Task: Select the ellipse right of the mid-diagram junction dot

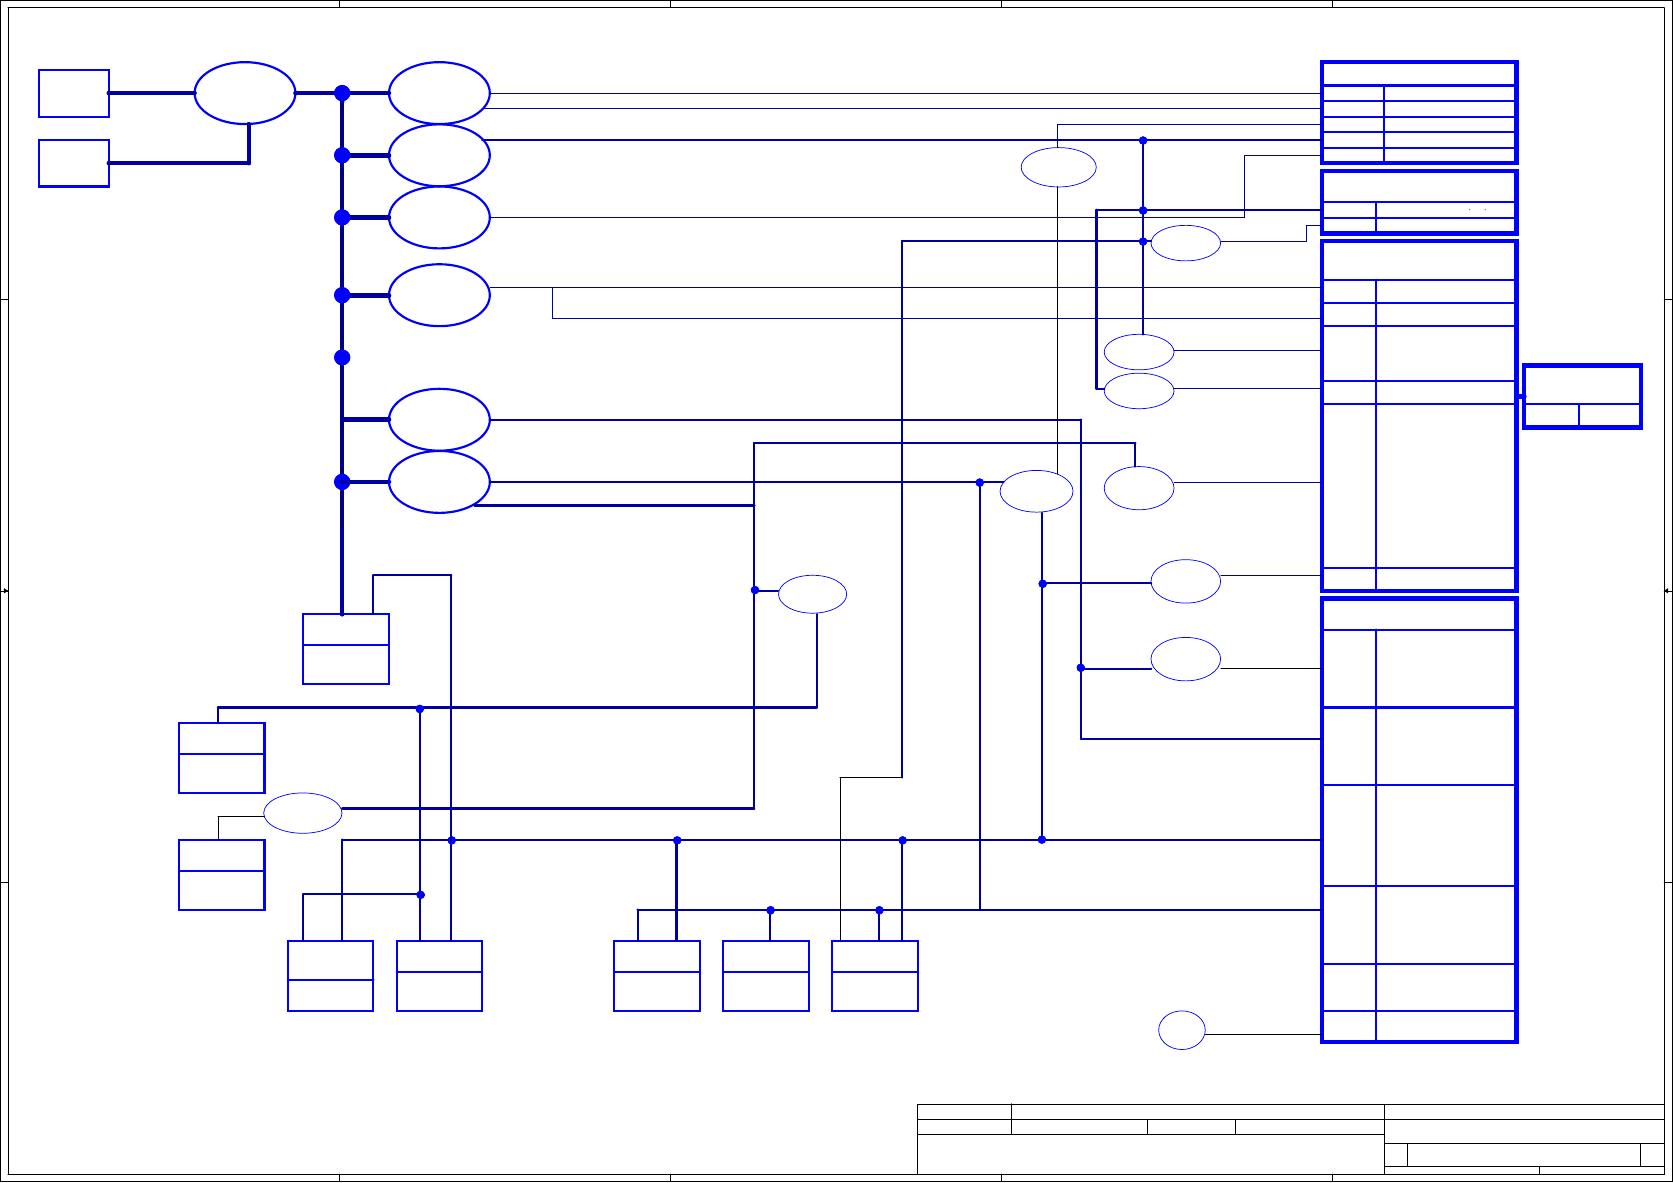Action: 813,595
